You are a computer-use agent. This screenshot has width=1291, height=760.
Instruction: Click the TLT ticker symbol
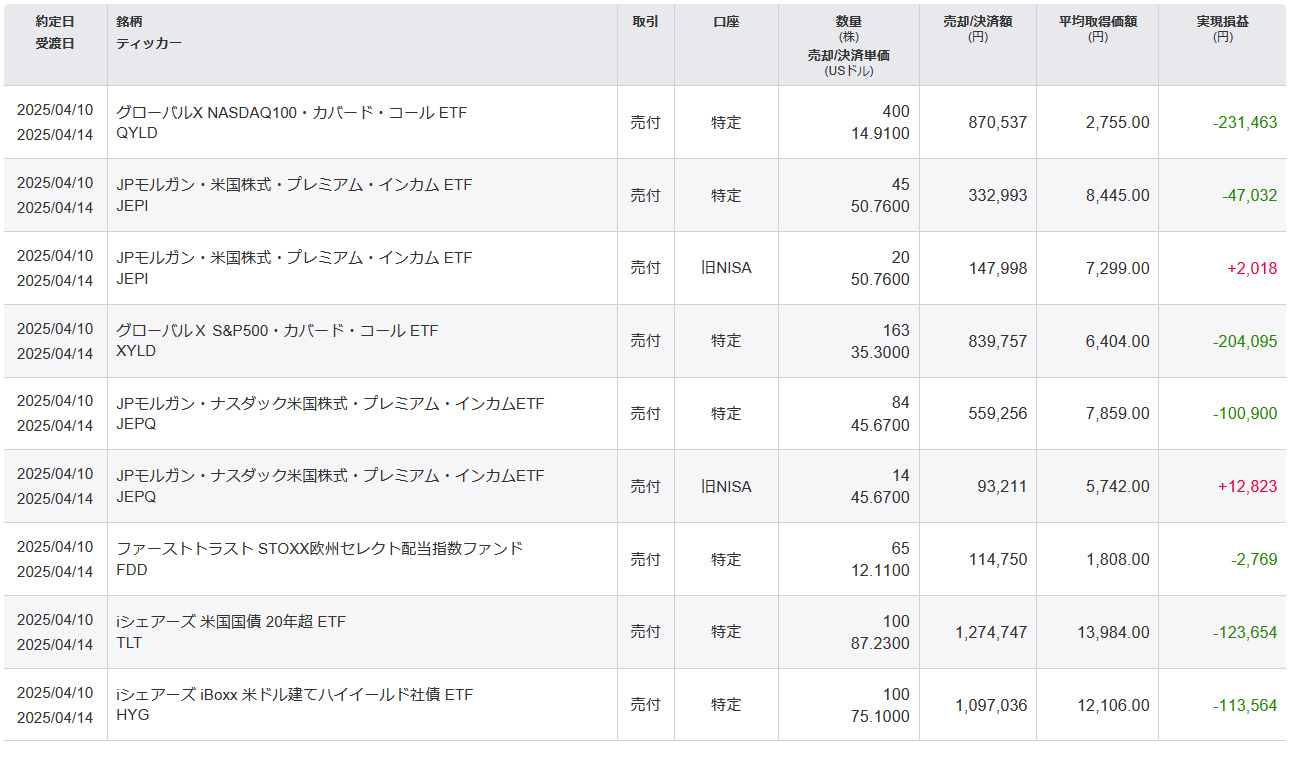pos(129,643)
